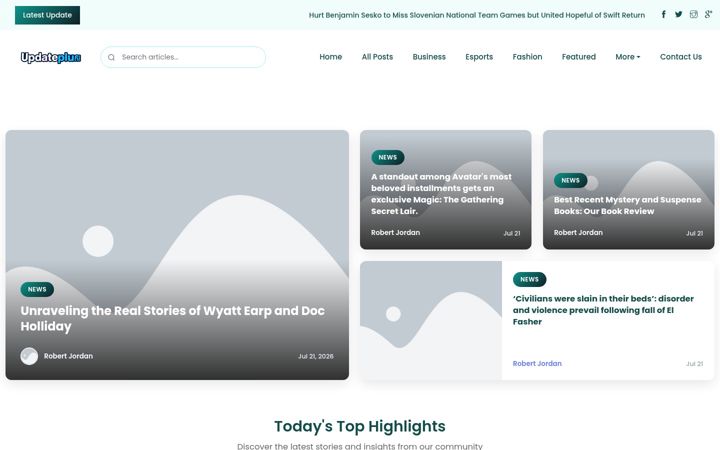Image resolution: width=720 pixels, height=450 pixels.
Task: Expand the More dropdown menu
Action: [x=628, y=57]
